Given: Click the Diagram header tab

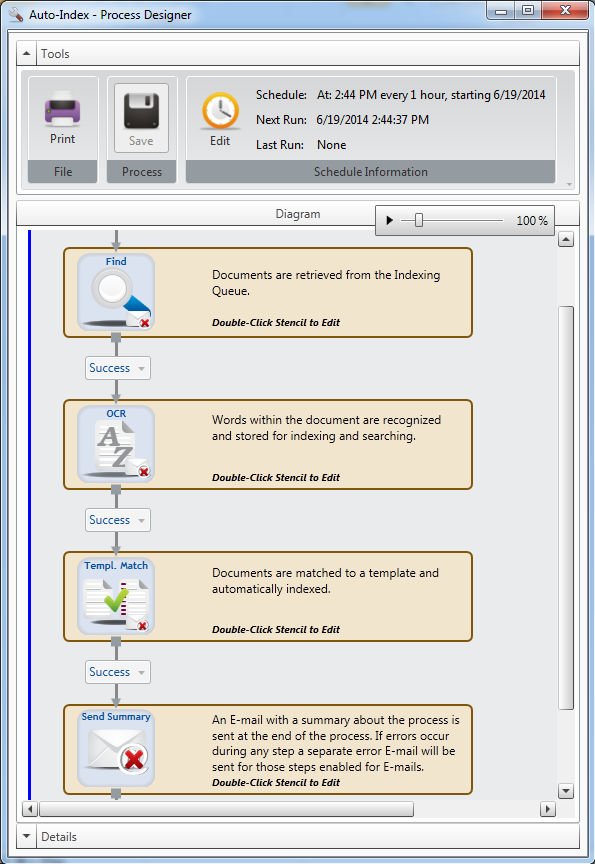Looking at the screenshot, I should (x=298, y=214).
